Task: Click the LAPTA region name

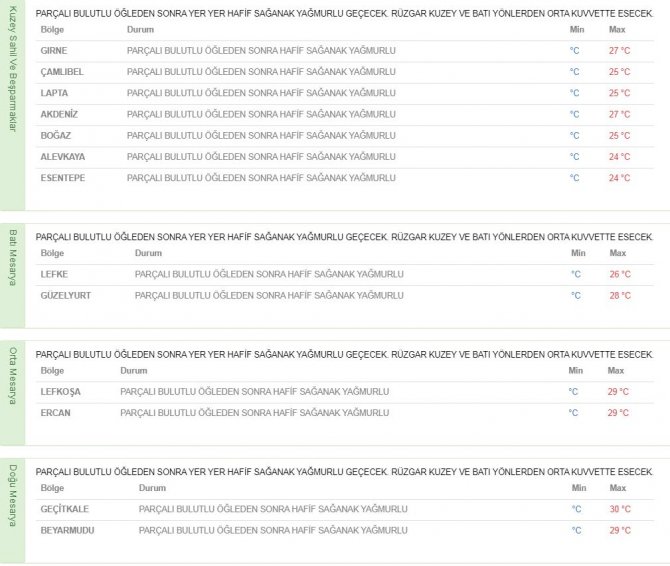Action: 54,93
